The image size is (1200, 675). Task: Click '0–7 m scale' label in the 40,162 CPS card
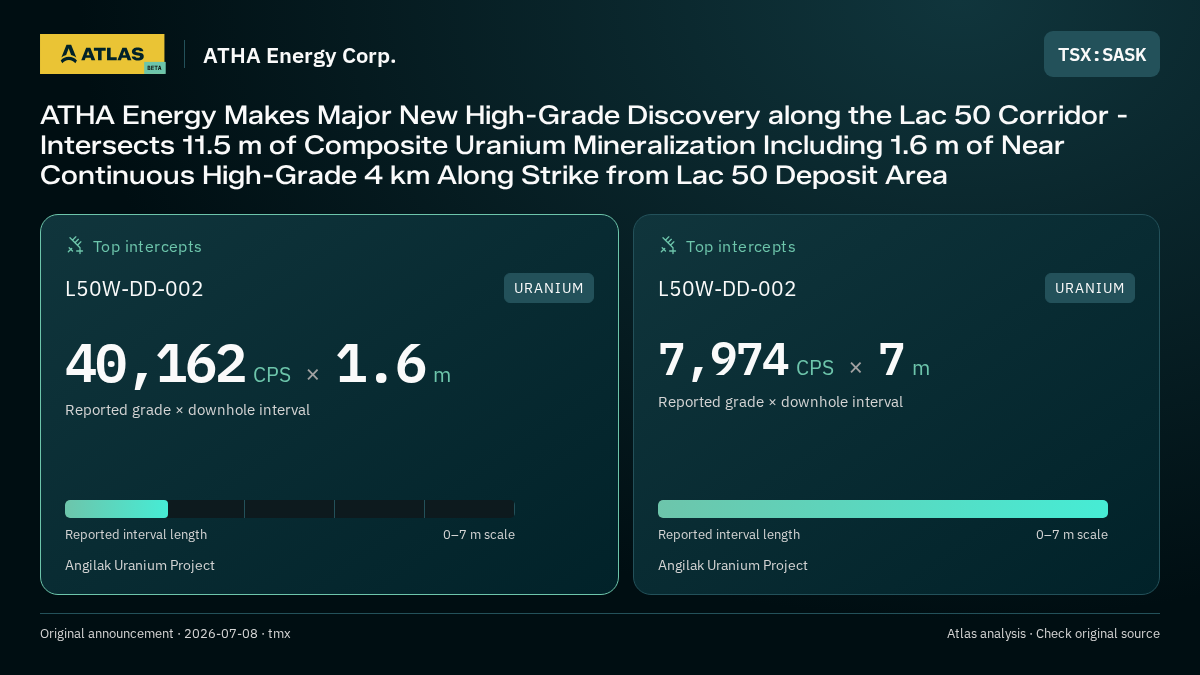point(479,535)
